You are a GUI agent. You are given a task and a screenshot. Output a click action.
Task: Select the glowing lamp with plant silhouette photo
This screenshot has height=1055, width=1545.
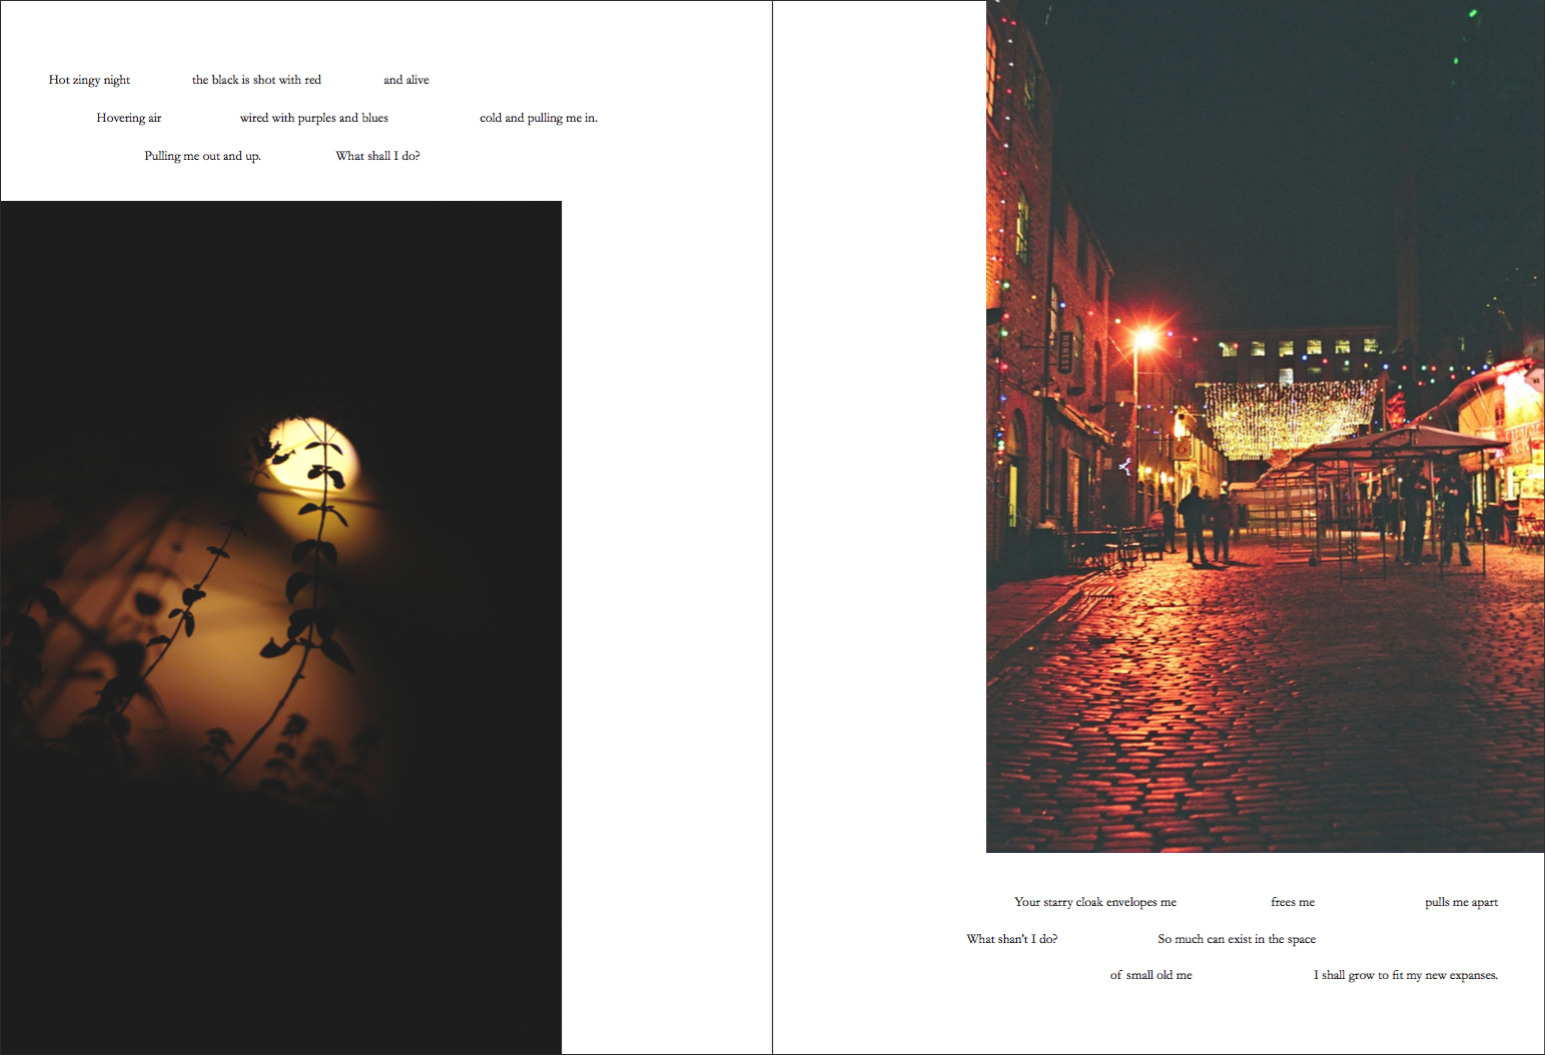[281, 627]
